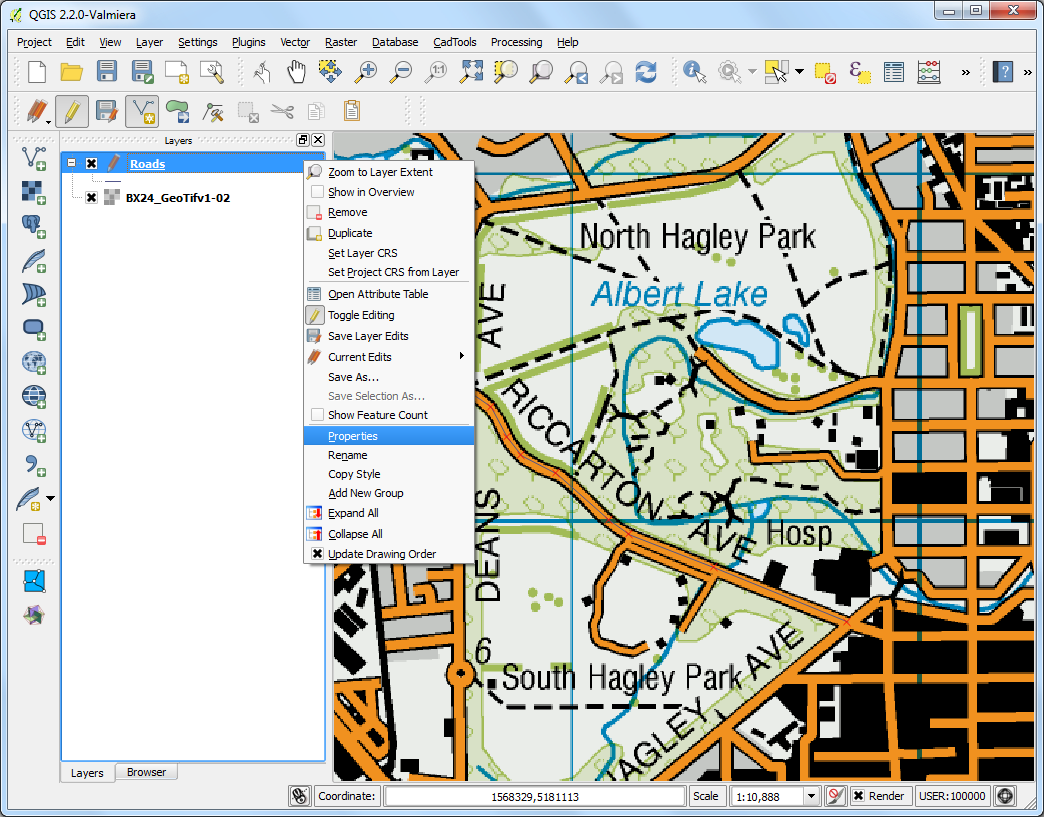Enable Show Feature Count option
This screenshot has width=1044, height=817.
click(377, 415)
